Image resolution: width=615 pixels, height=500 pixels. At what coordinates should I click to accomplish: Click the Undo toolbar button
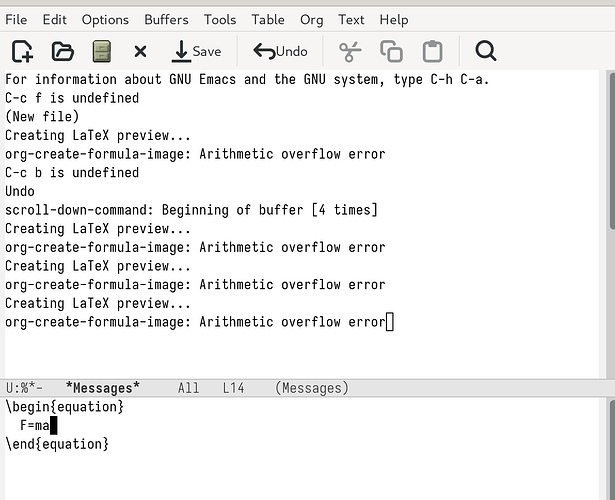pos(280,51)
